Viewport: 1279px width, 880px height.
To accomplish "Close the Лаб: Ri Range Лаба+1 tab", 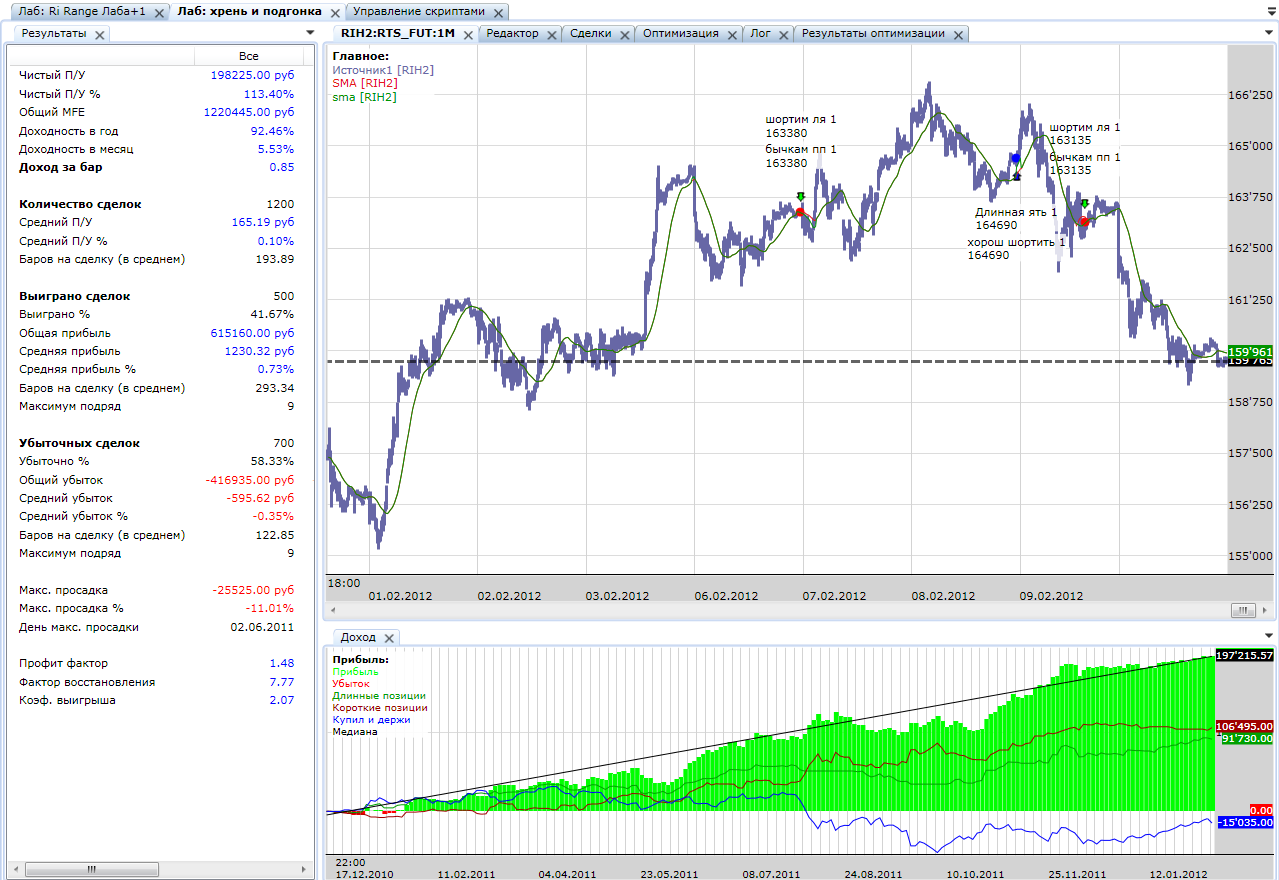I will 158,13.
